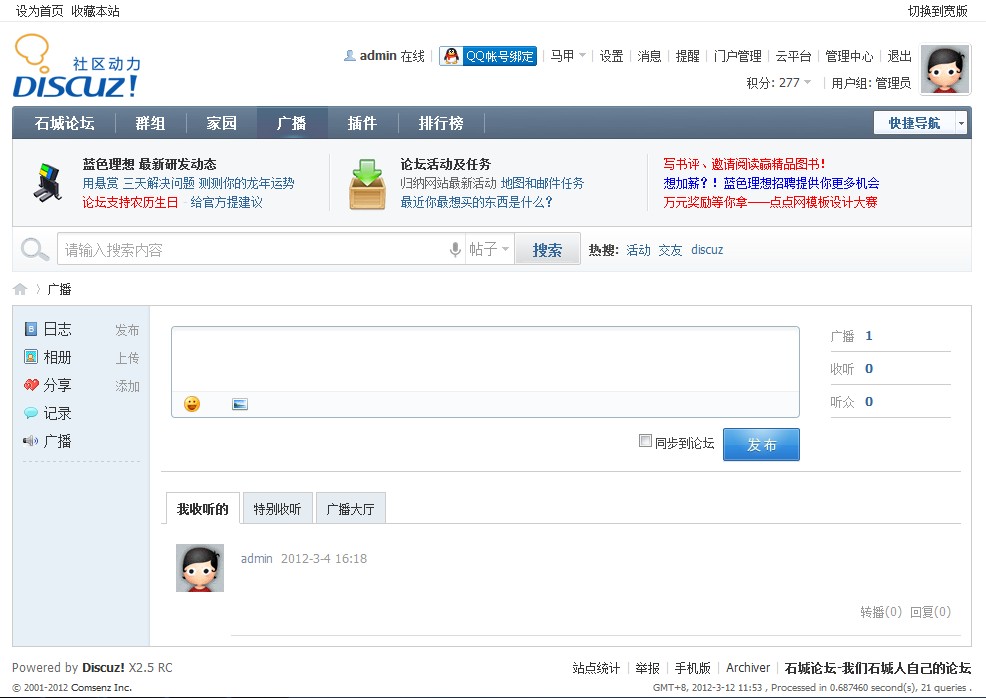The height and width of the screenshot is (698, 986).
Task: Click 收藏本站 link
Action: pos(95,11)
